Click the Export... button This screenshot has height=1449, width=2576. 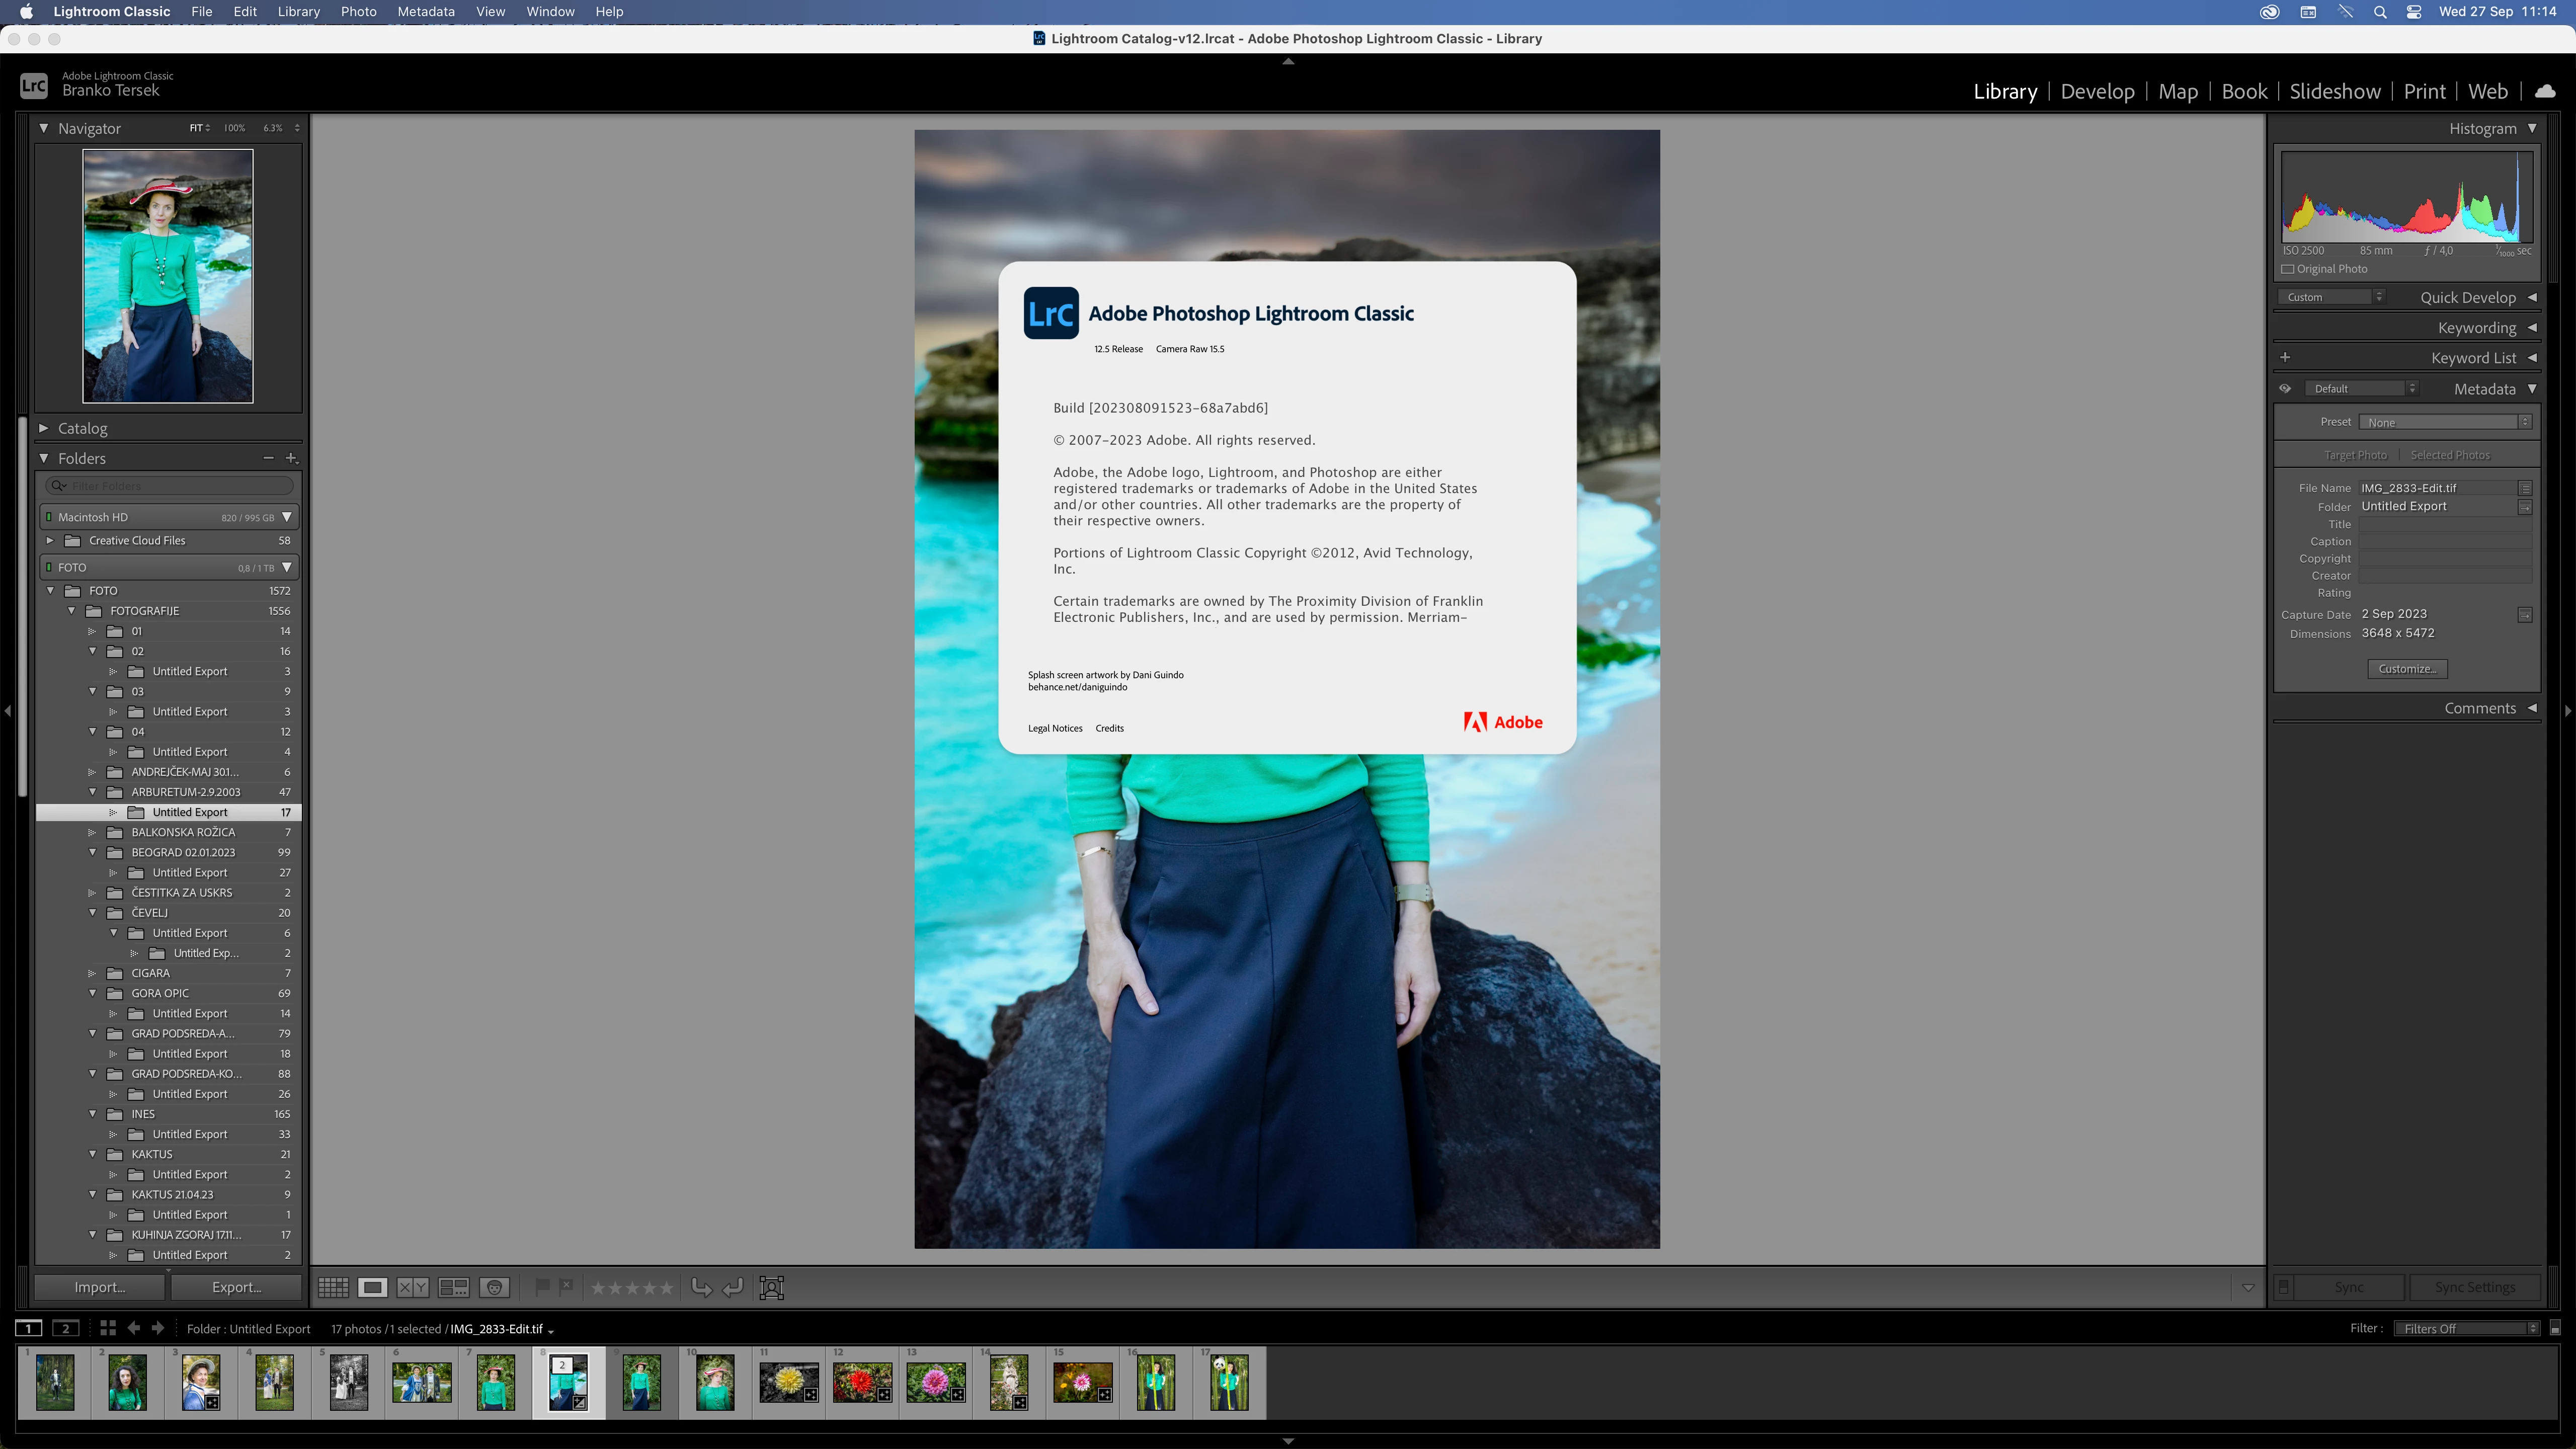pyautogui.click(x=236, y=1287)
